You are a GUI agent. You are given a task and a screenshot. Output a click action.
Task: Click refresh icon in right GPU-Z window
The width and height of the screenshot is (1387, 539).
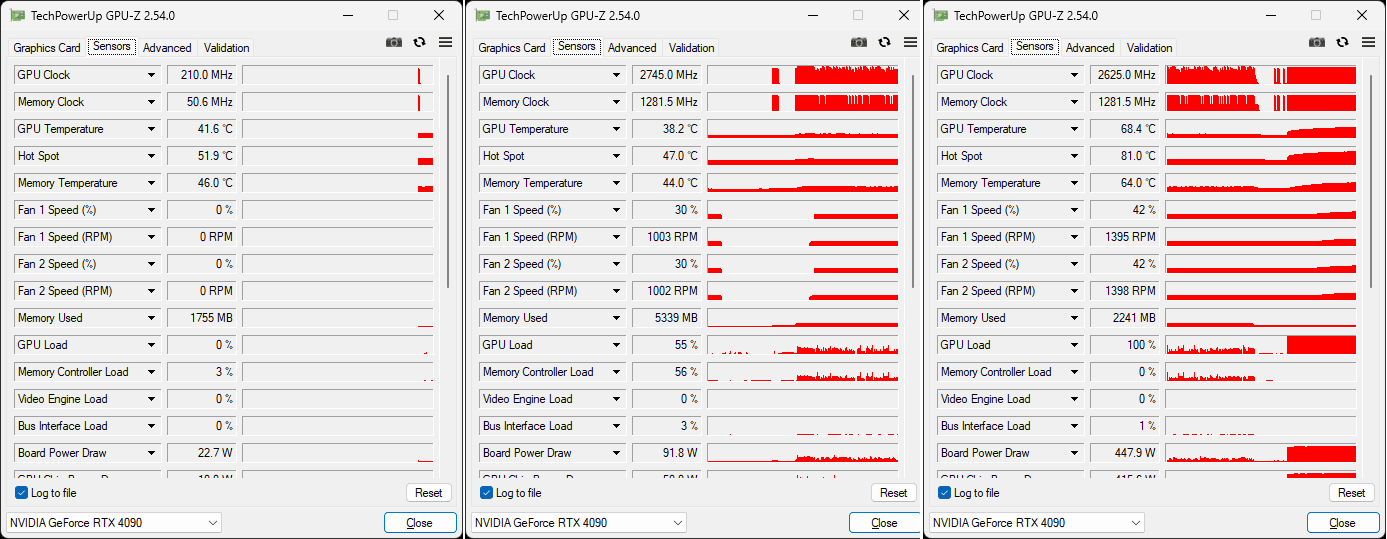tap(1342, 42)
